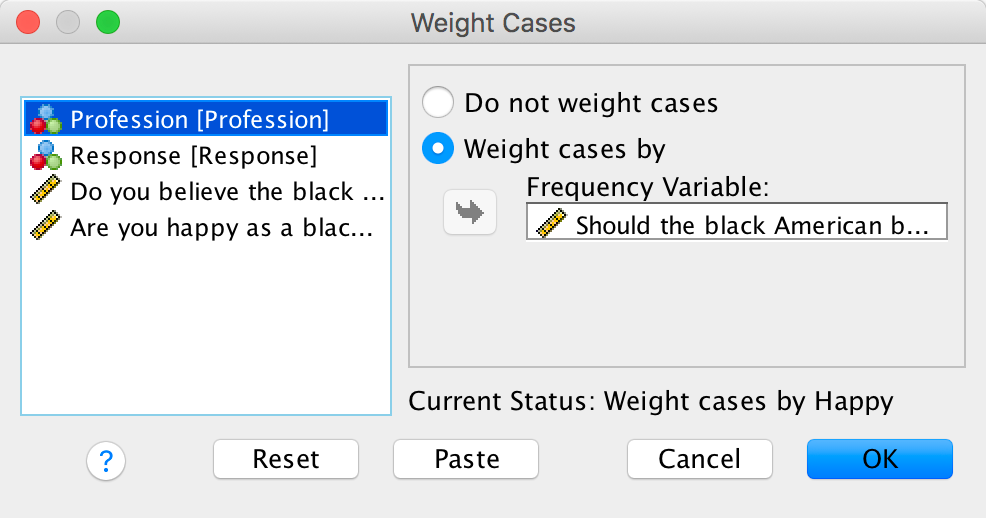Click the nominal icon beside Profession variable
The height and width of the screenshot is (518, 986).
pyautogui.click(x=45, y=120)
